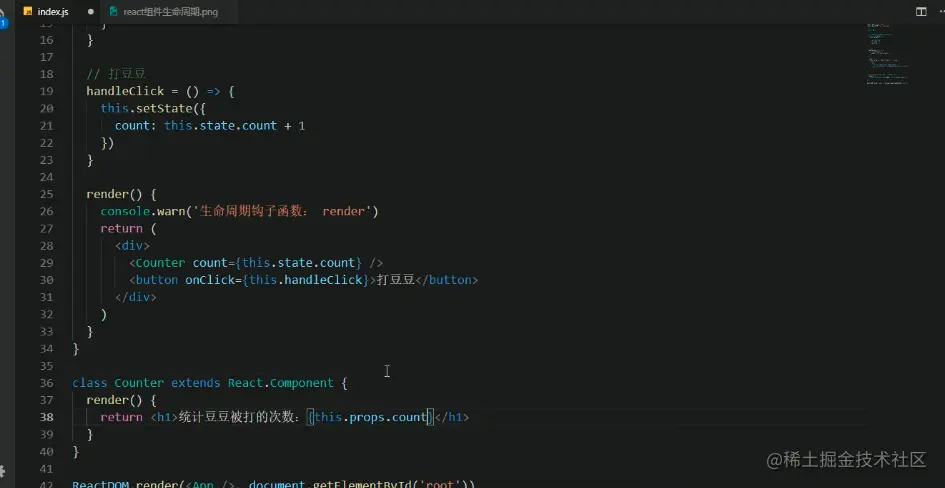945x488 pixels.
Task: Click 'return (' on line 27
Action: [x=128, y=228]
